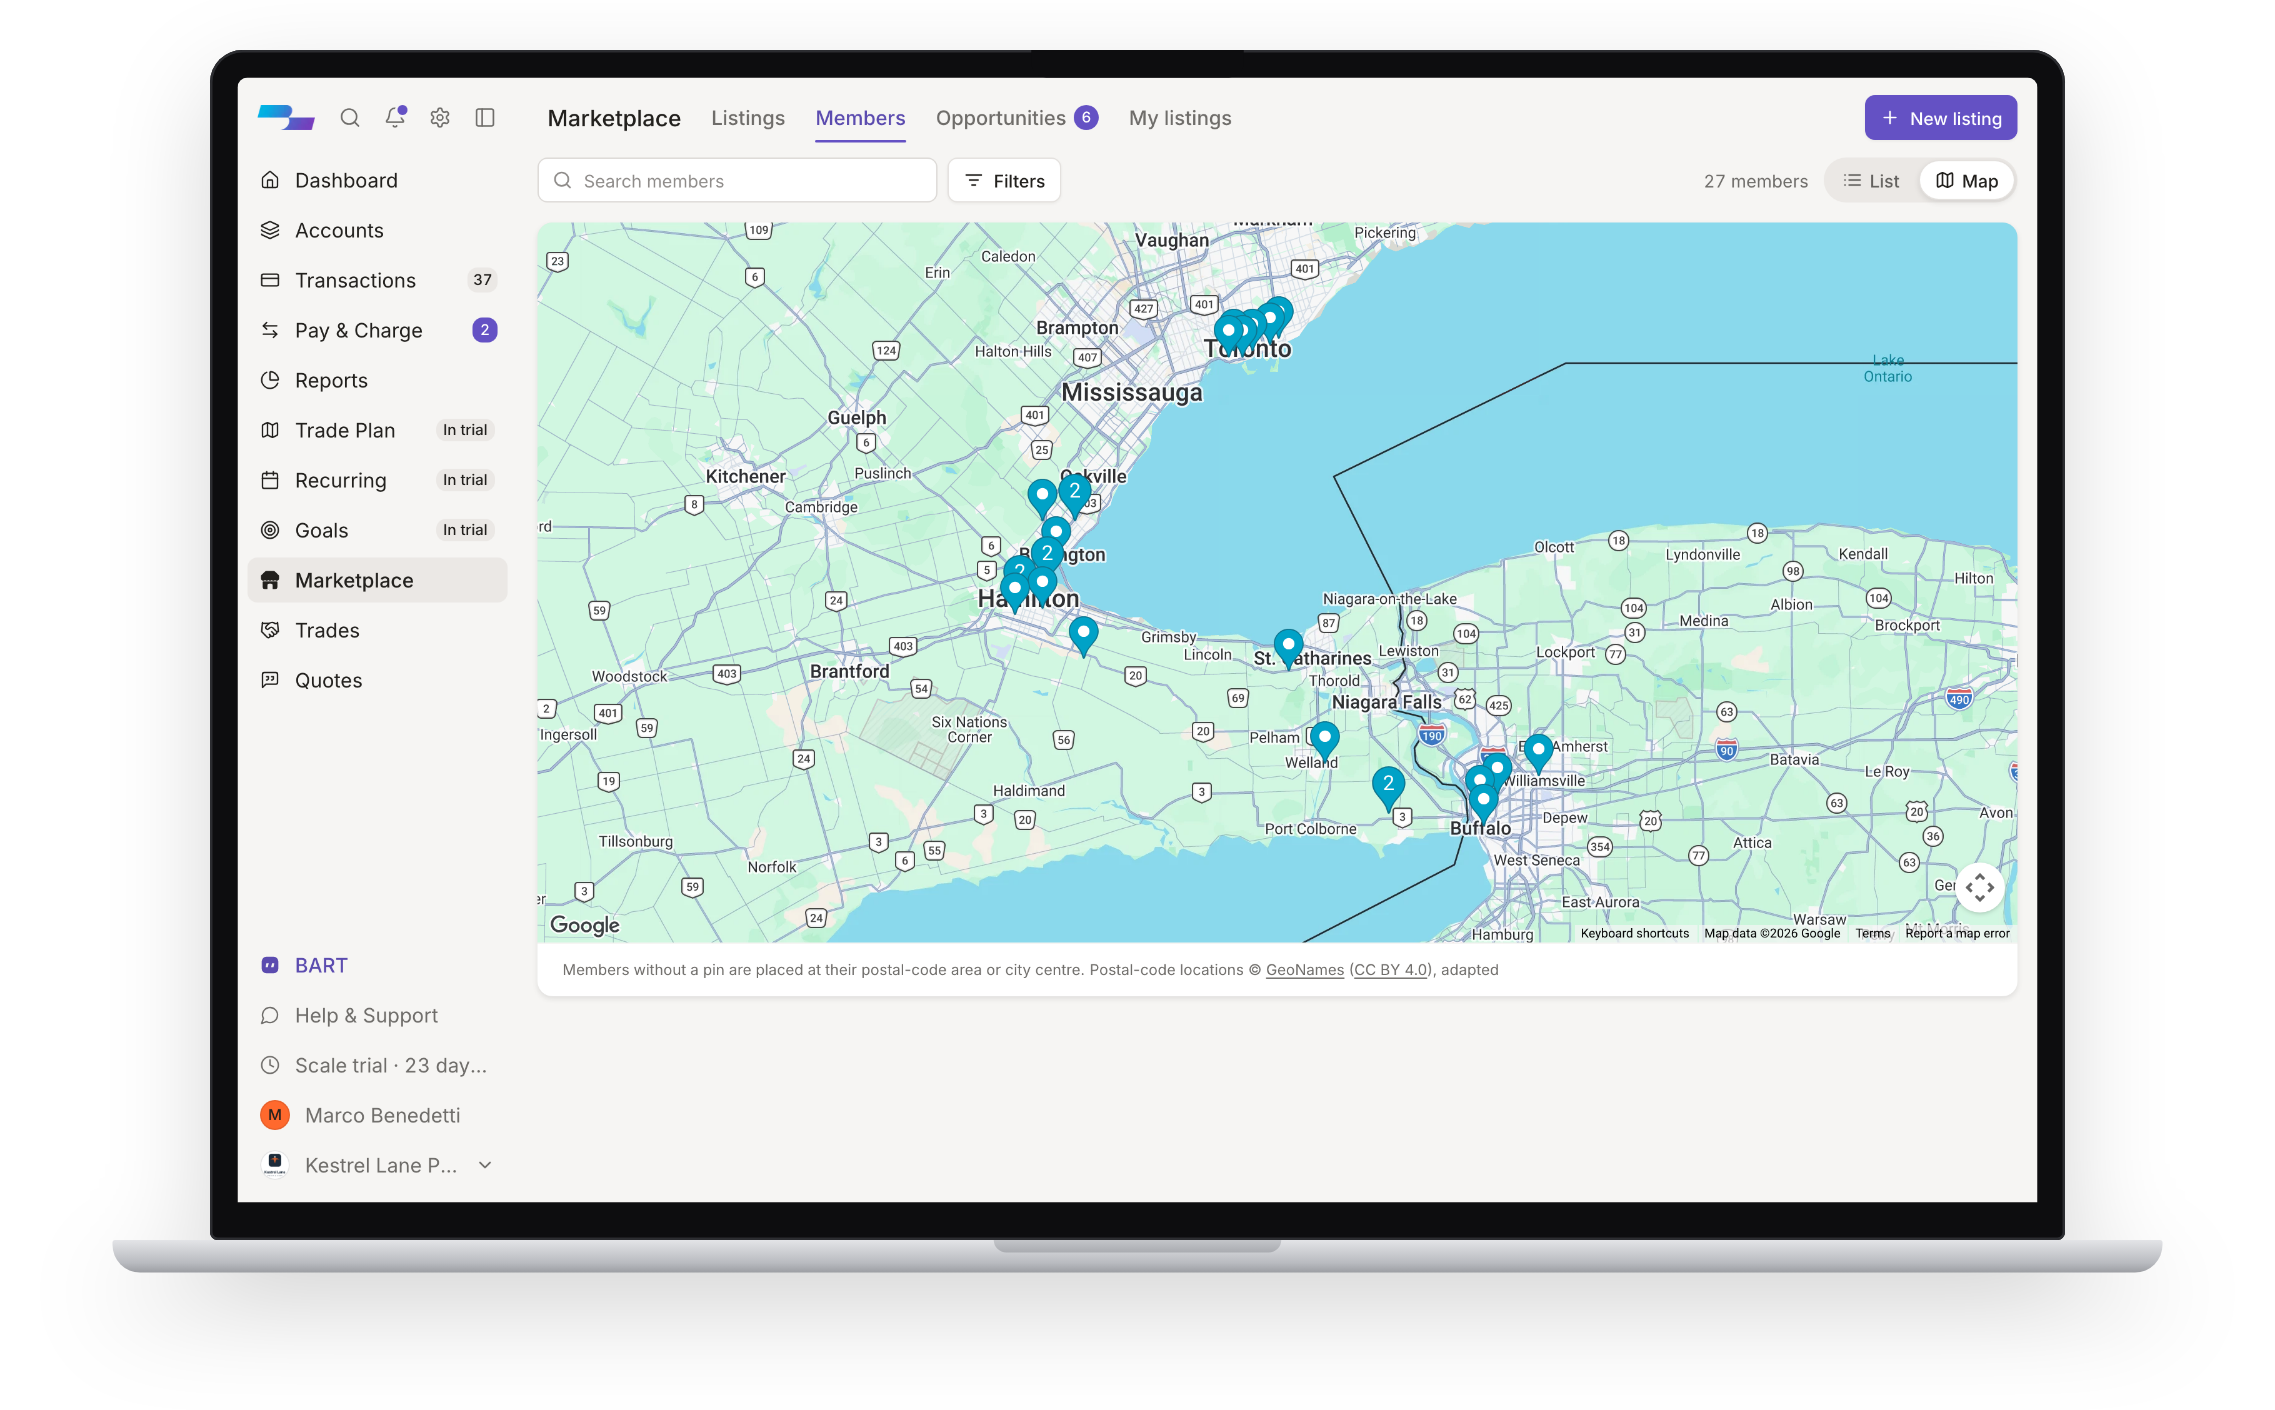Open the settings gear icon
The width and height of the screenshot is (2275, 1410).
(440, 118)
